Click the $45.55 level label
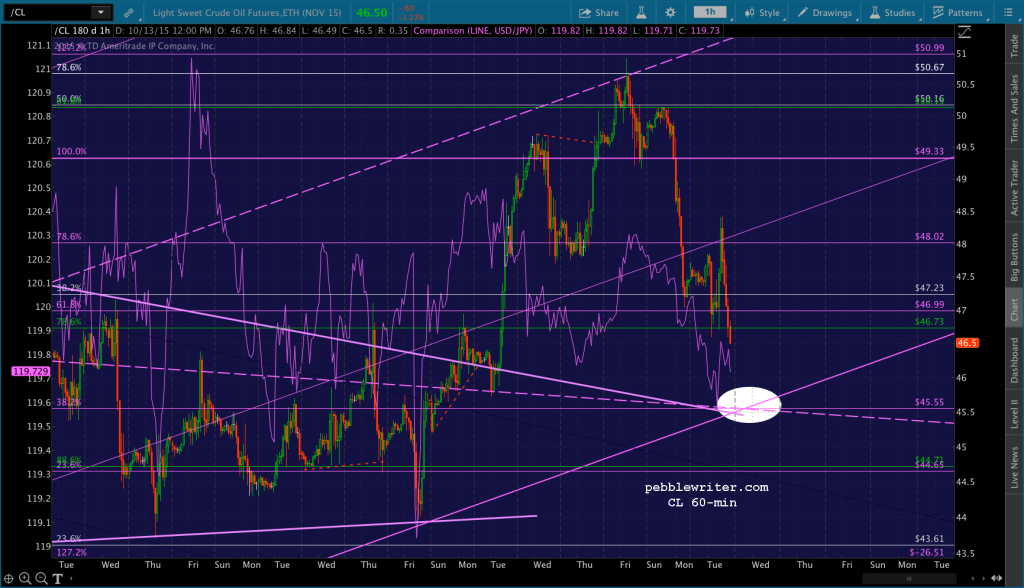1024x588 pixels. tap(929, 402)
